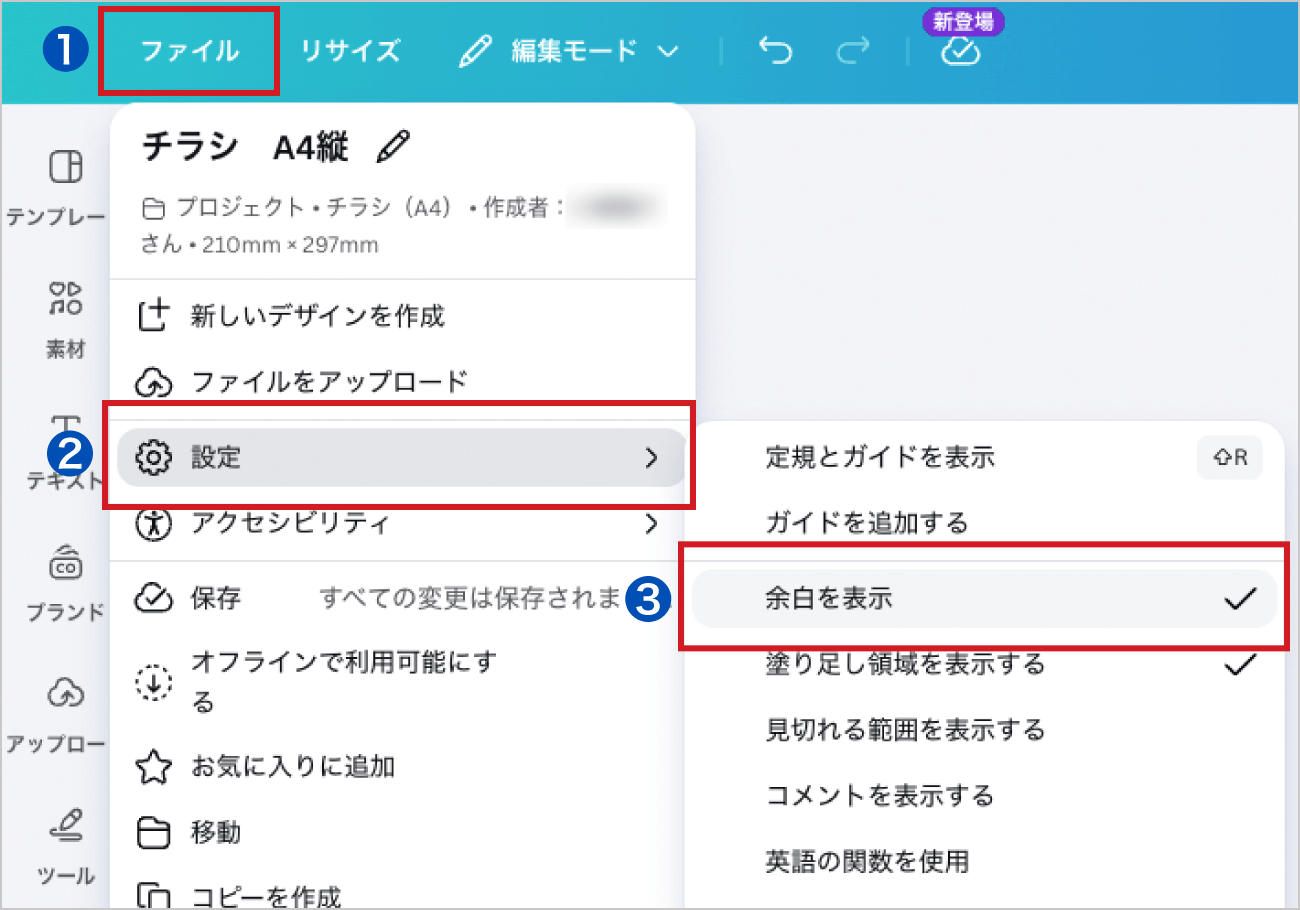Click the star favorite icon
The height and width of the screenshot is (910, 1300).
(x=154, y=767)
